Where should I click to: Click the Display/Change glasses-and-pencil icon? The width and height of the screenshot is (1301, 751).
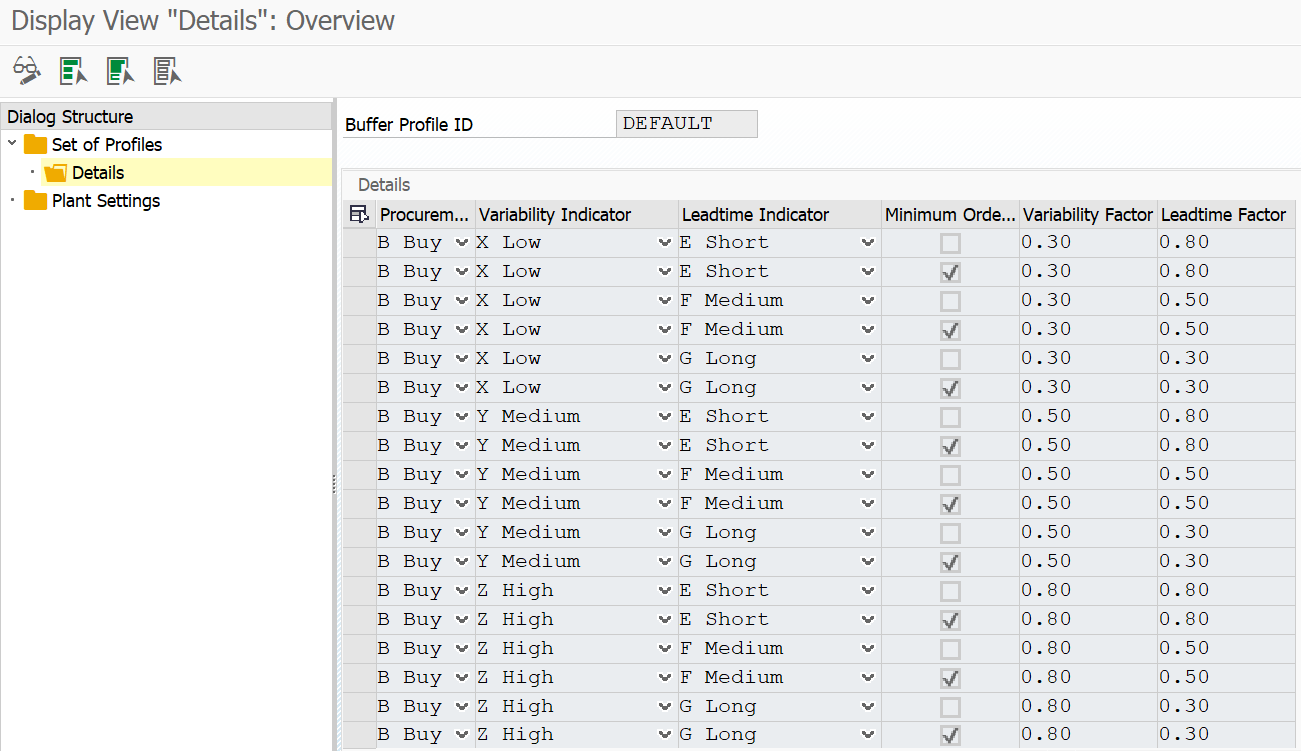pos(27,70)
